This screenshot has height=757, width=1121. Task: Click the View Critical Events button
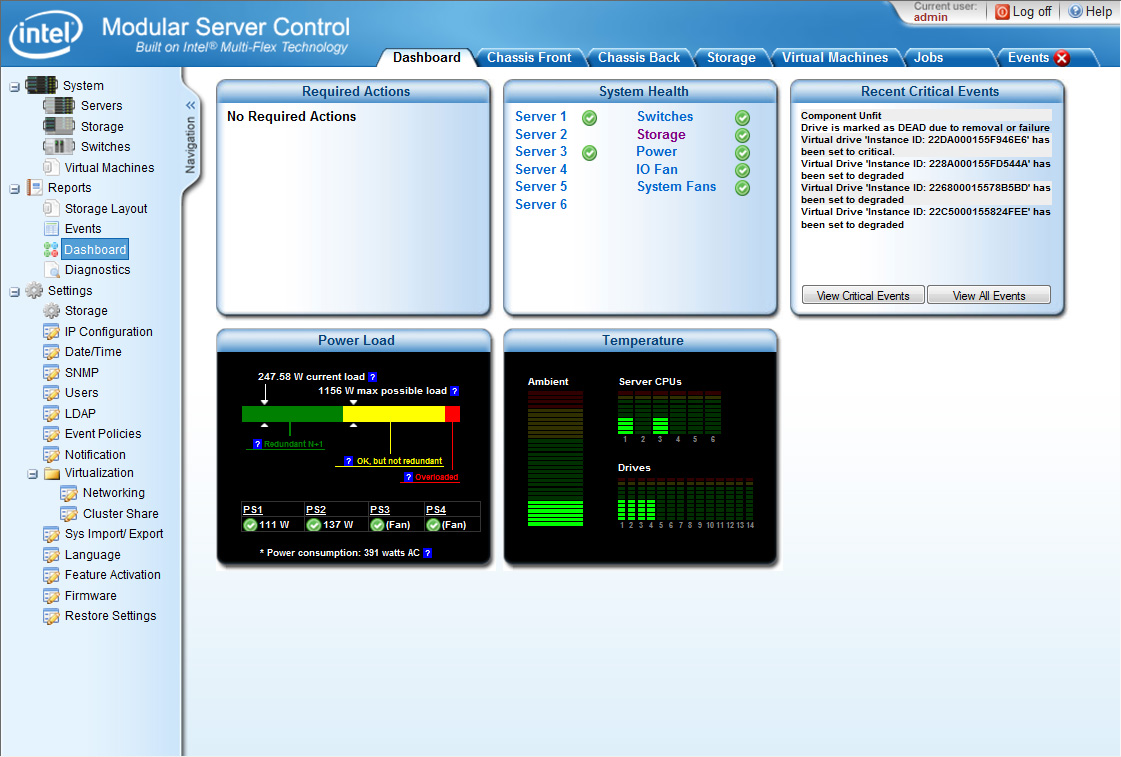[863, 295]
